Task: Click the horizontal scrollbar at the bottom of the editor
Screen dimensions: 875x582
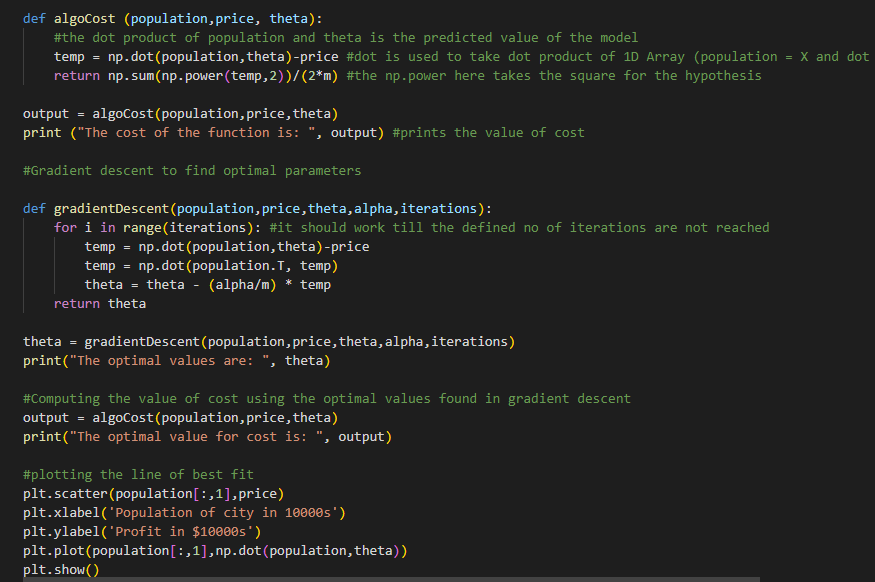Action: click(x=391, y=579)
